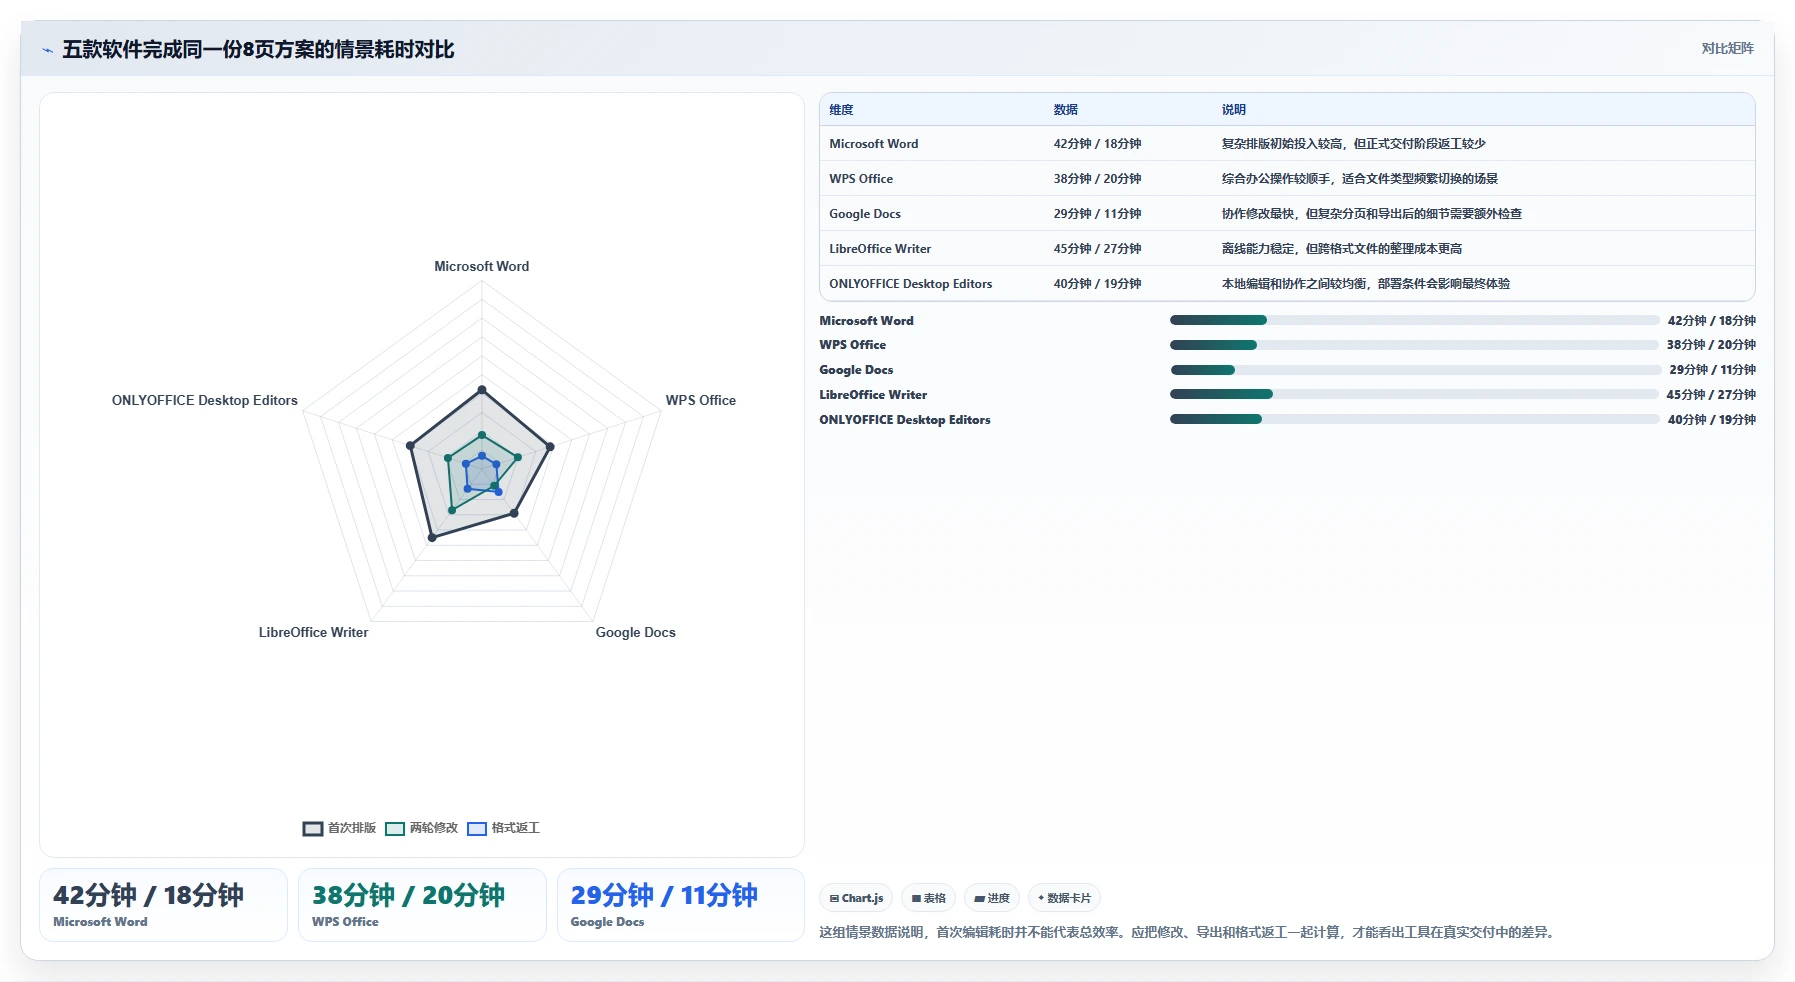Screen dimensions: 1795x982
Task: Click the 对比矩阵 label in header
Action: [1727, 48]
